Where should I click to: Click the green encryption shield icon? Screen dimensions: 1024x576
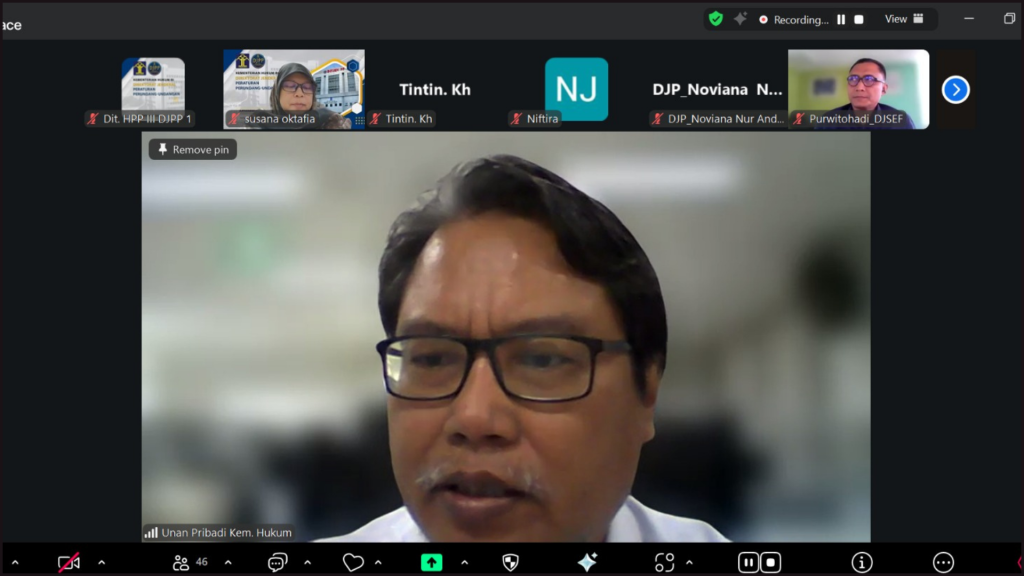pyautogui.click(x=715, y=19)
